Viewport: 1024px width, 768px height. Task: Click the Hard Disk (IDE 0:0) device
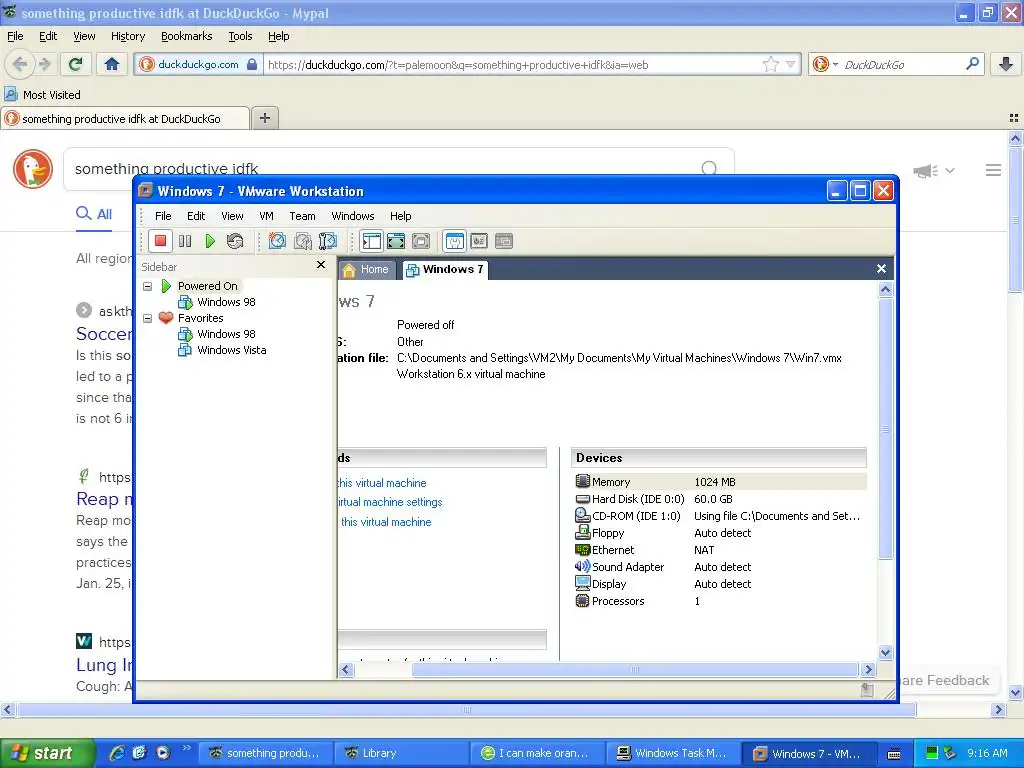click(720, 499)
